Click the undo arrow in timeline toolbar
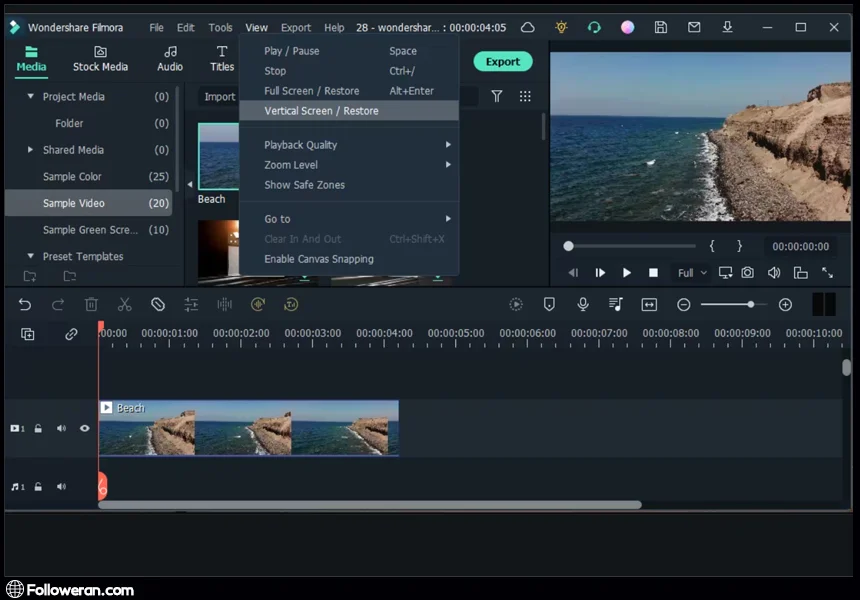This screenshot has height=600, width=860. [25, 305]
